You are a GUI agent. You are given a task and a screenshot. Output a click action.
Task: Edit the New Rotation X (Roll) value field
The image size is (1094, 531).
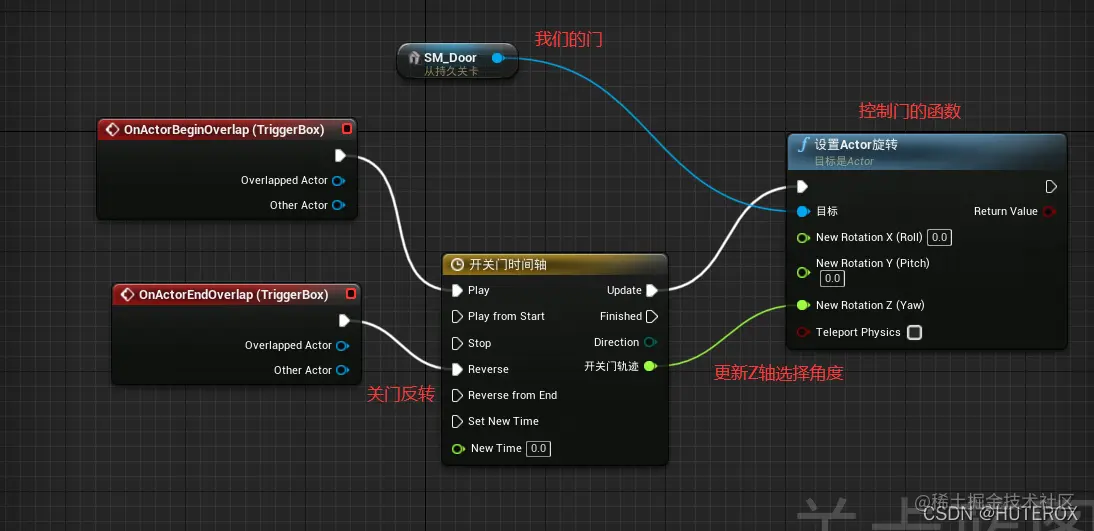939,237
